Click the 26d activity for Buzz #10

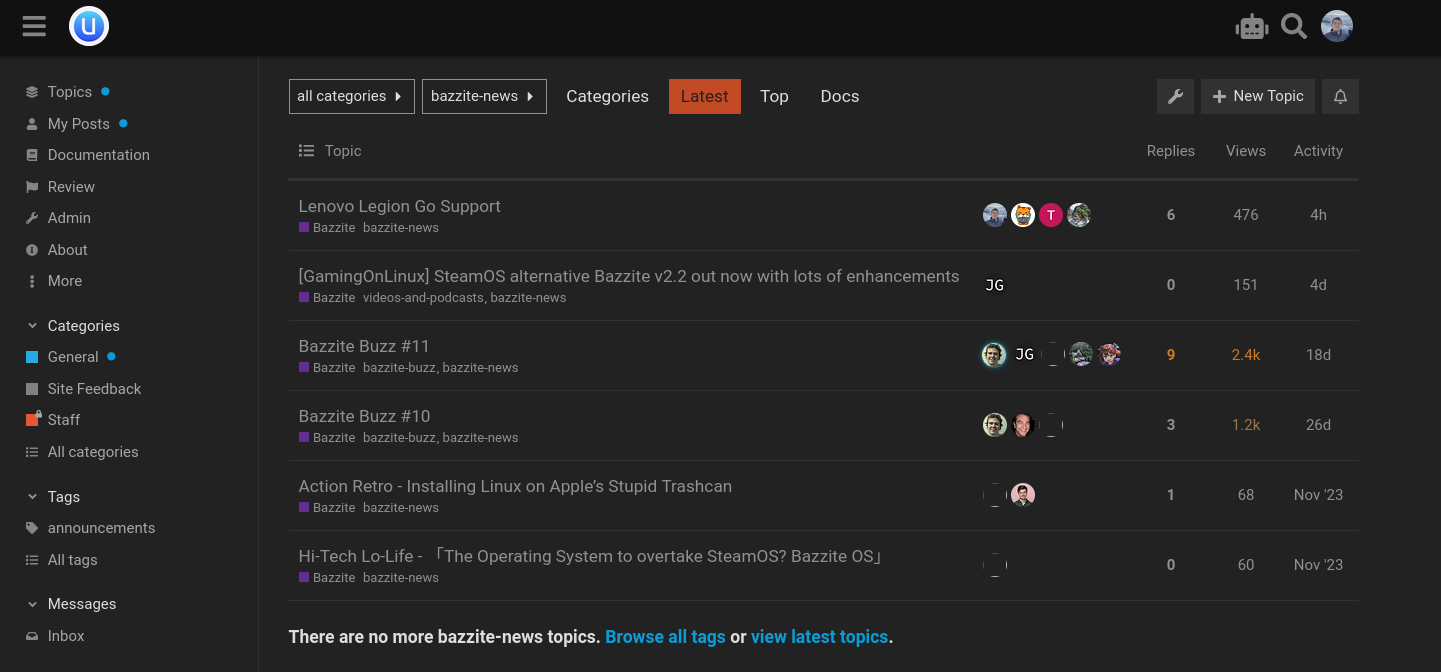point(1318,425)
